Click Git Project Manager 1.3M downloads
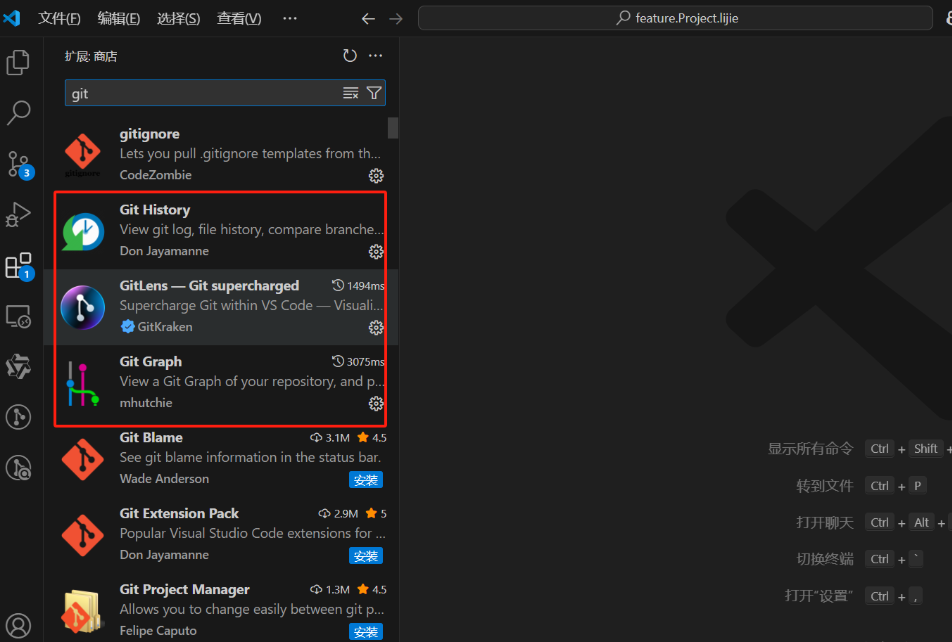The width and height of the screenshot is (952, 642). [330, 589]
